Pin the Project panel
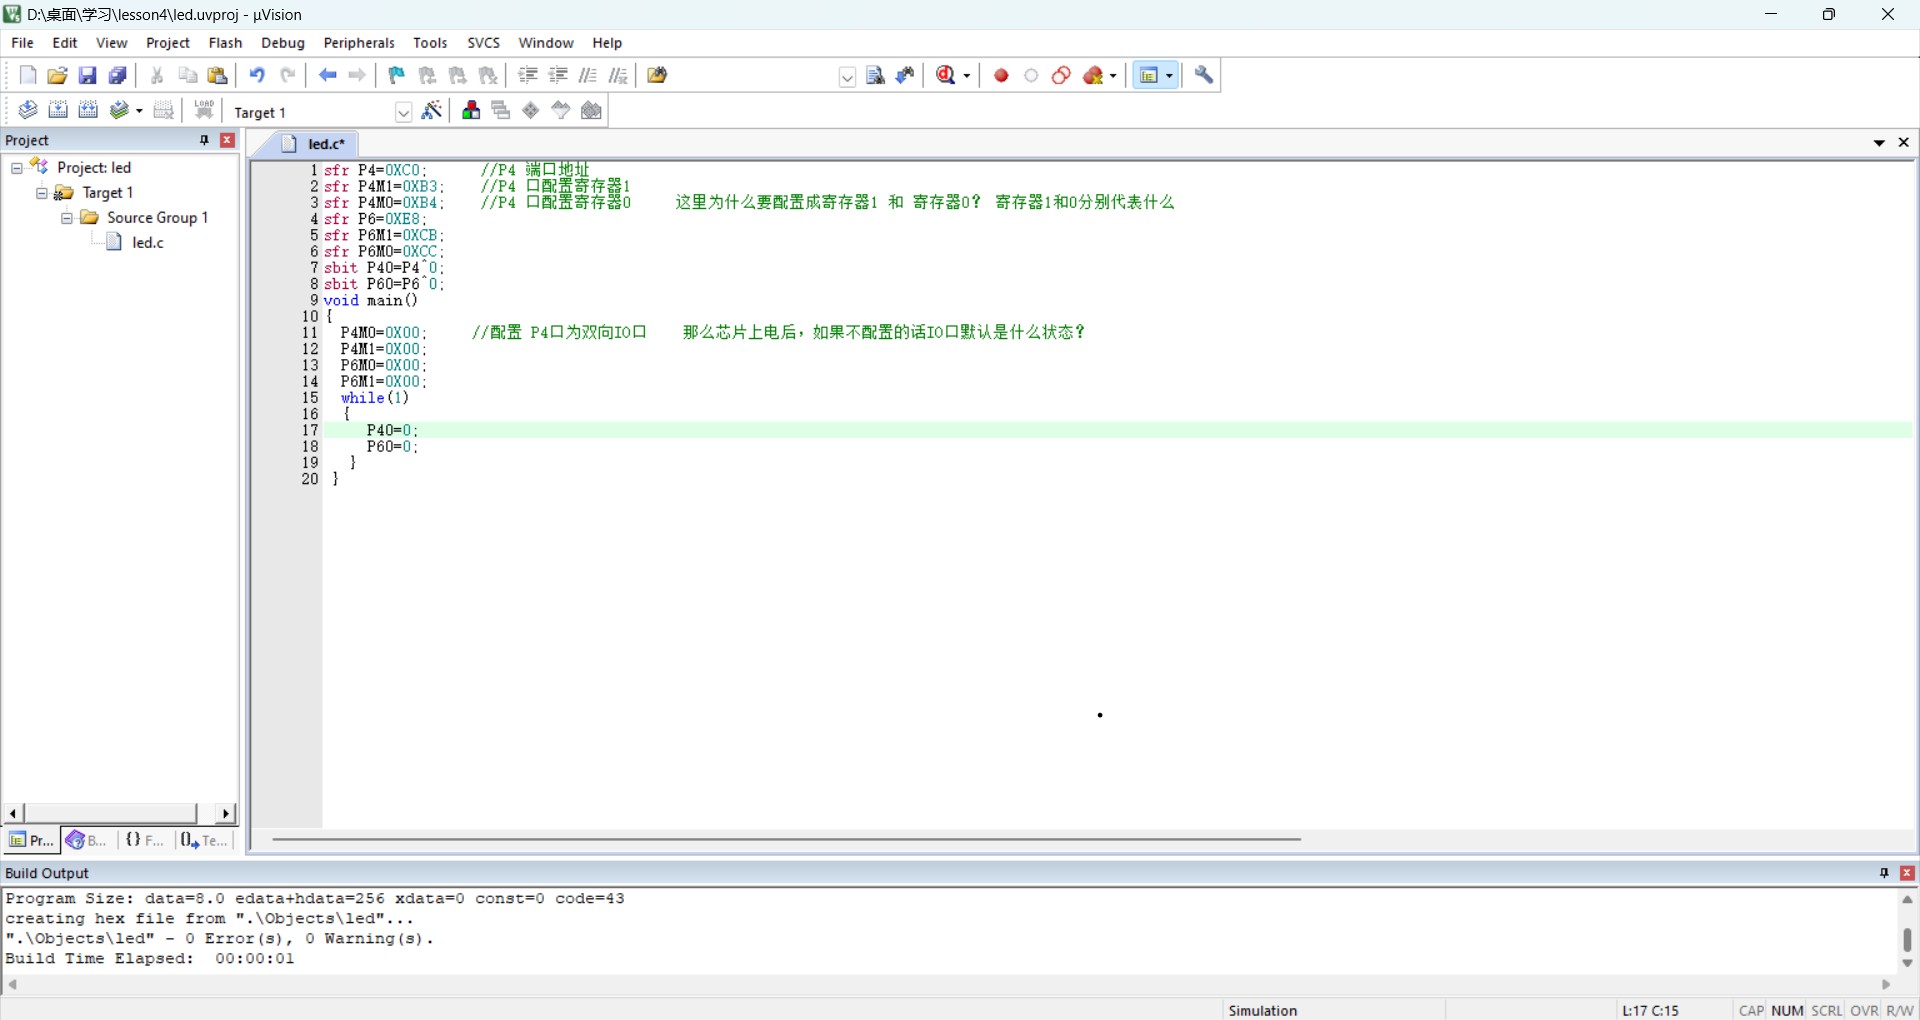Screen dimensions: 1920x1020 click(x=204, y=140)
